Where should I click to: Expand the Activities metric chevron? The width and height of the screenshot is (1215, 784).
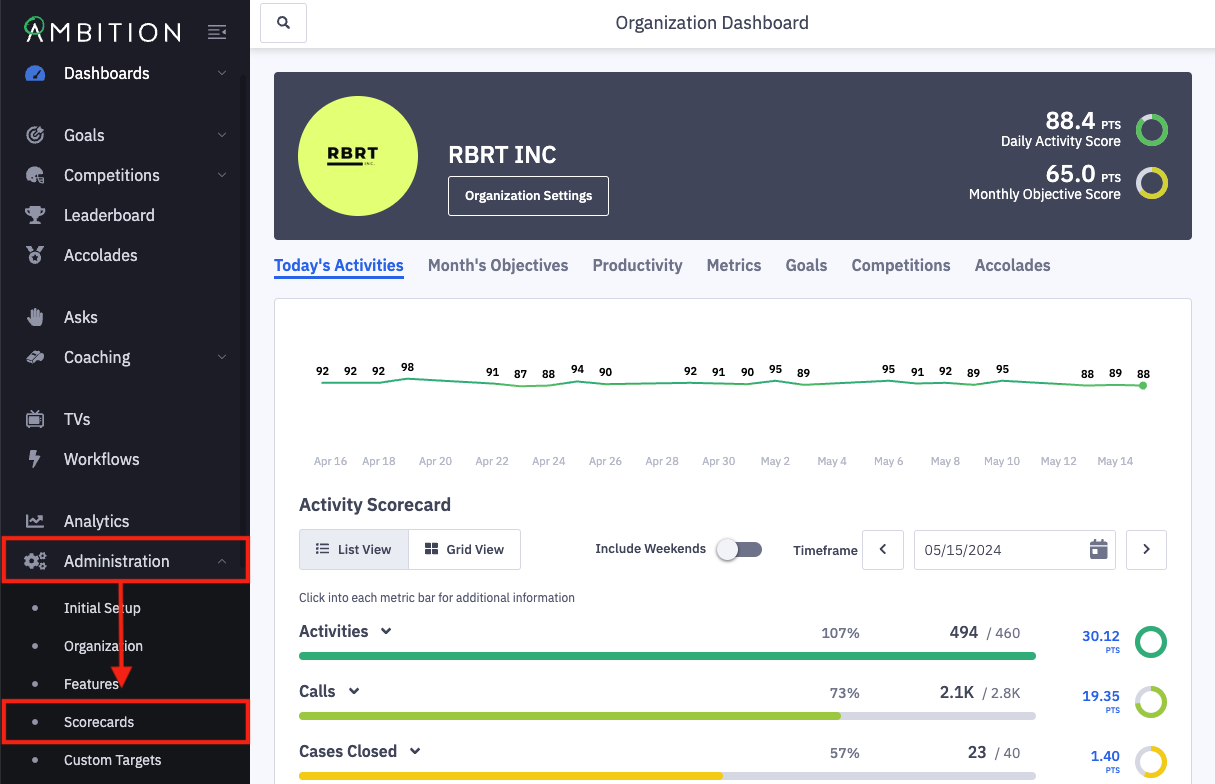pyautogui.click(x=386, y=632)
